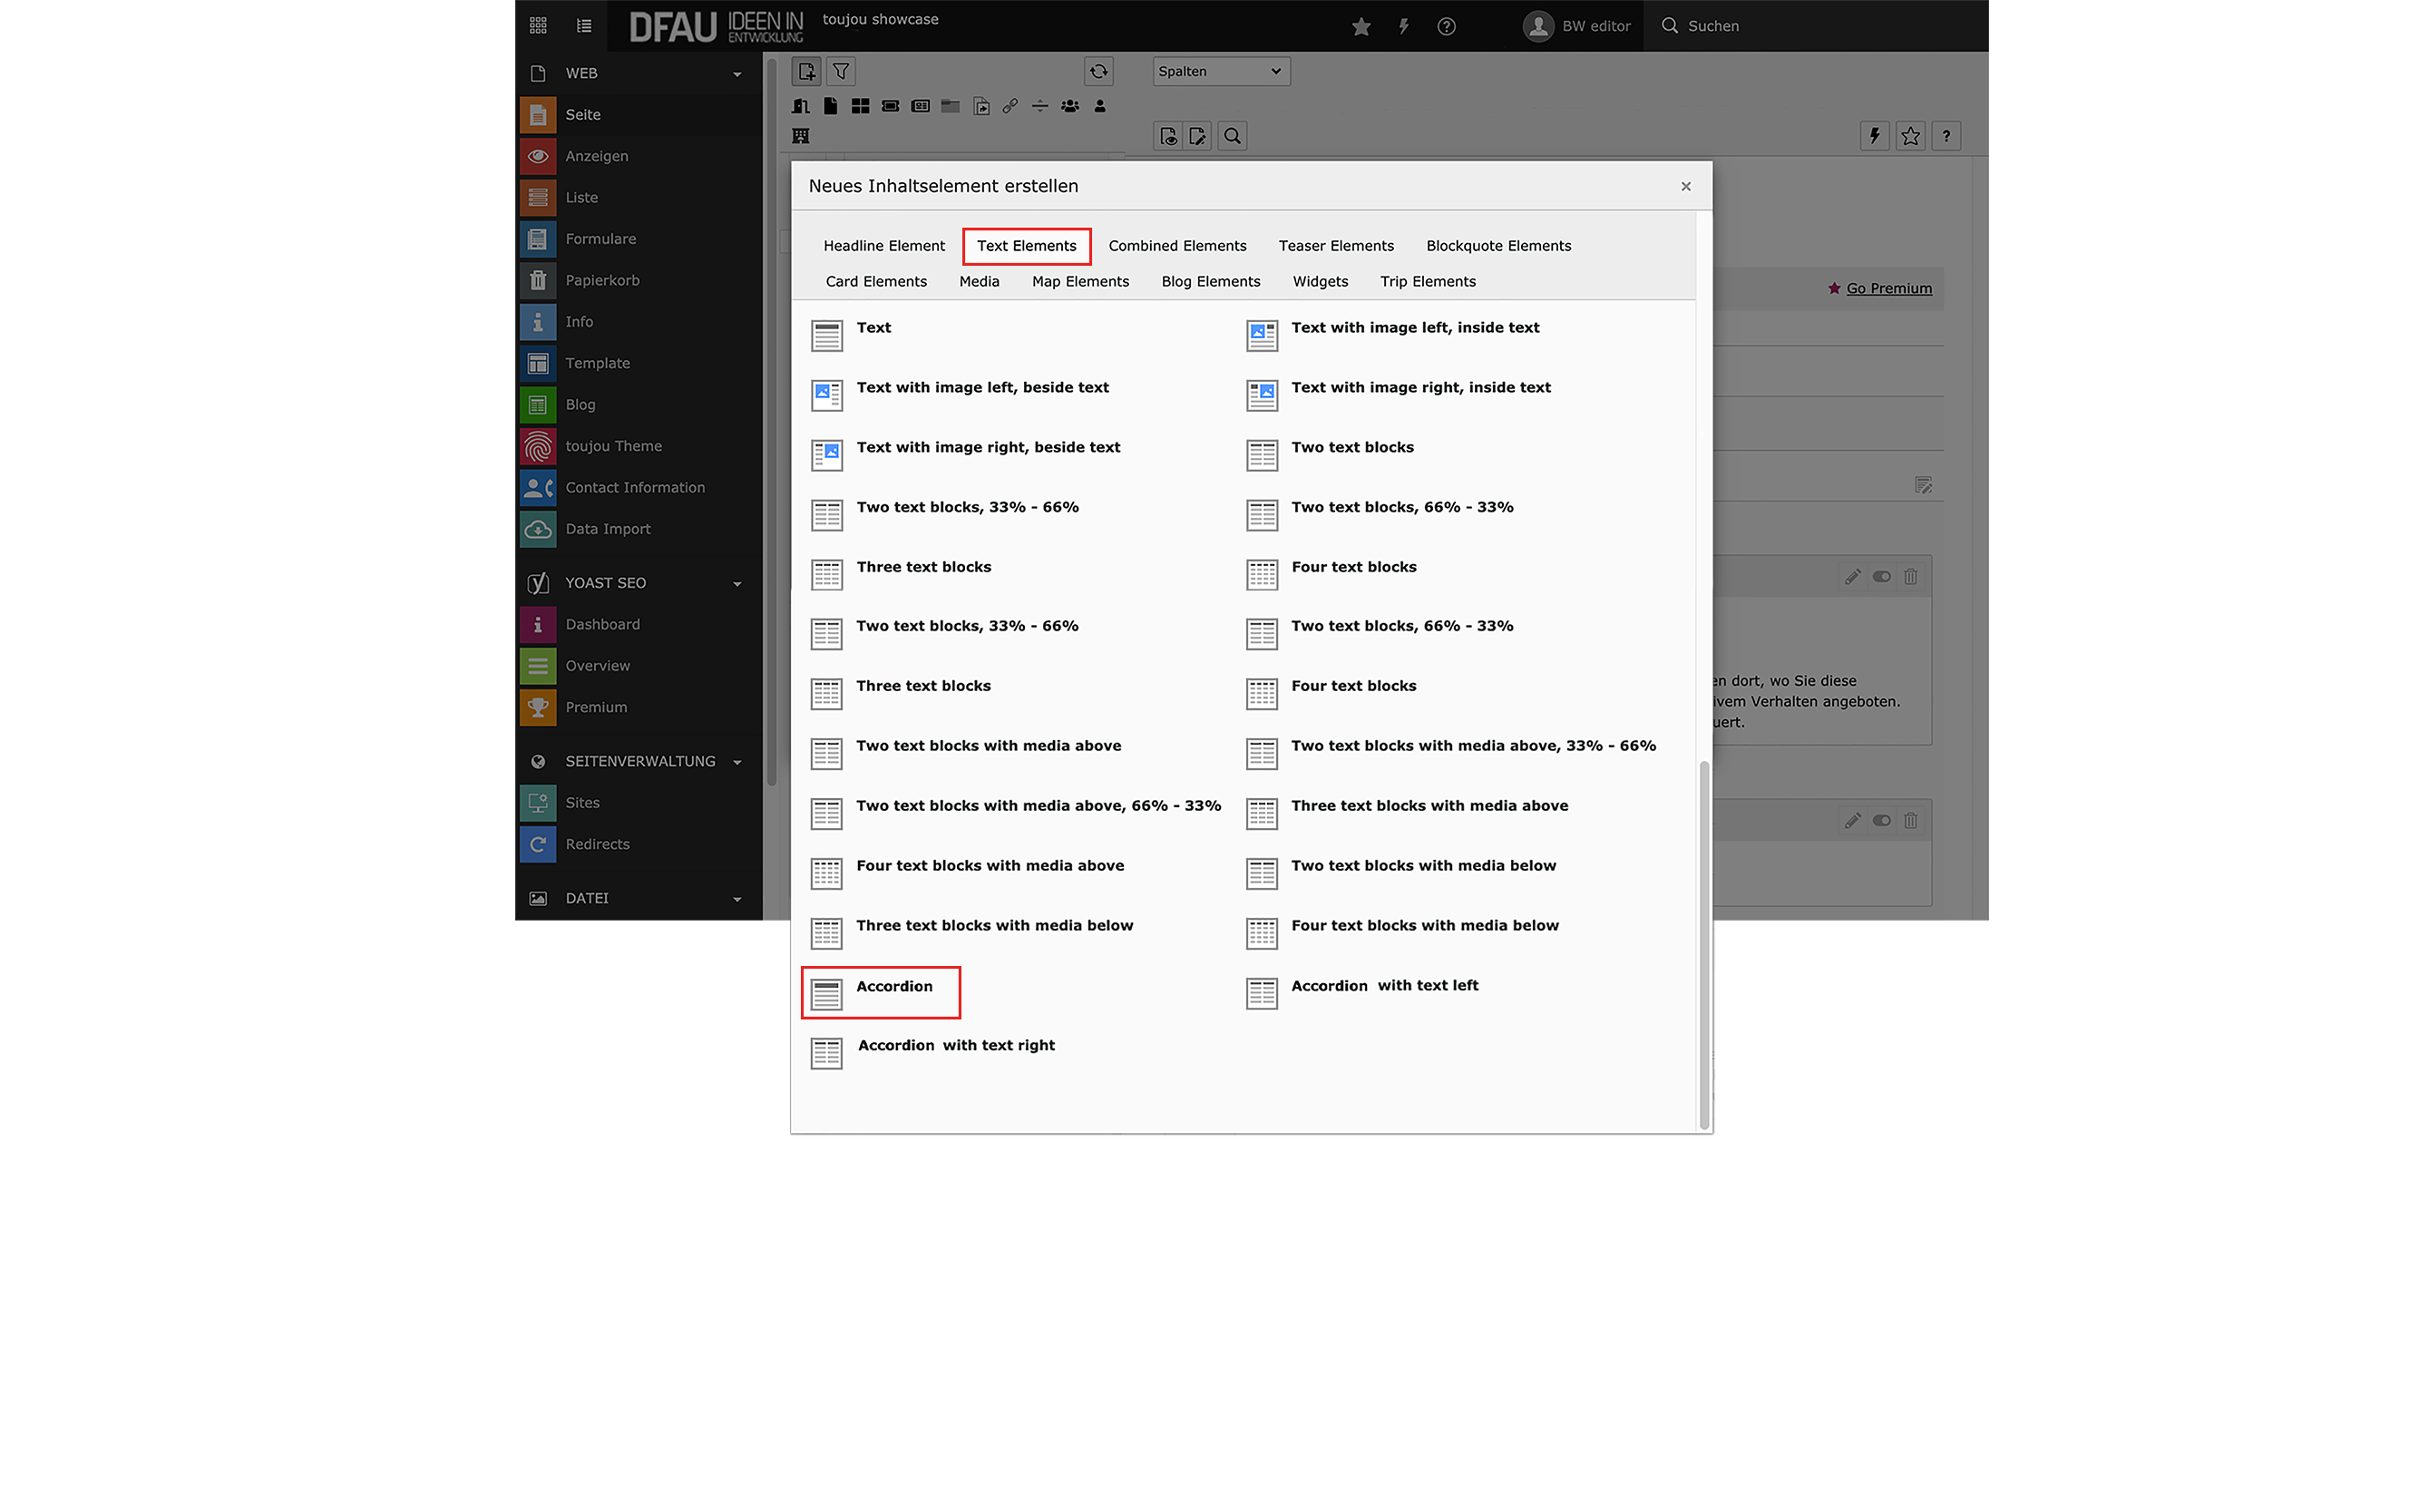Image resolution: width=2419 pixels, height=1512 pixels.
Task: Choose the Accordion content element
Action: coord(881,993)
